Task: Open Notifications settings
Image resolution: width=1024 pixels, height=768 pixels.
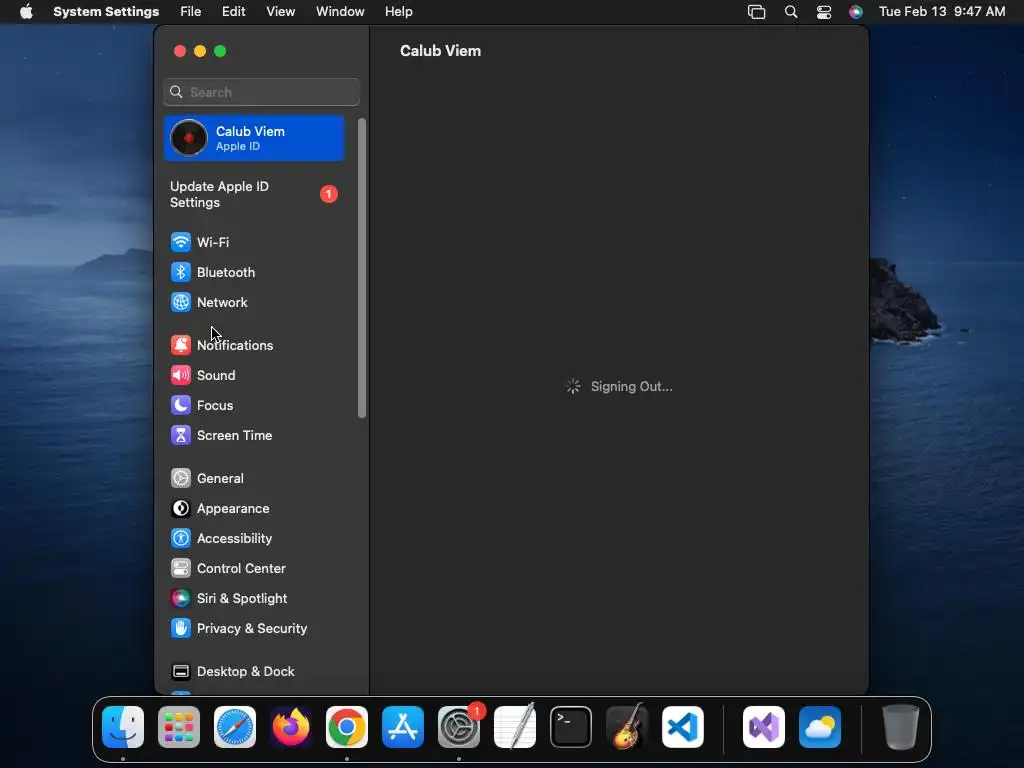Action: click(x=255, y=345)
